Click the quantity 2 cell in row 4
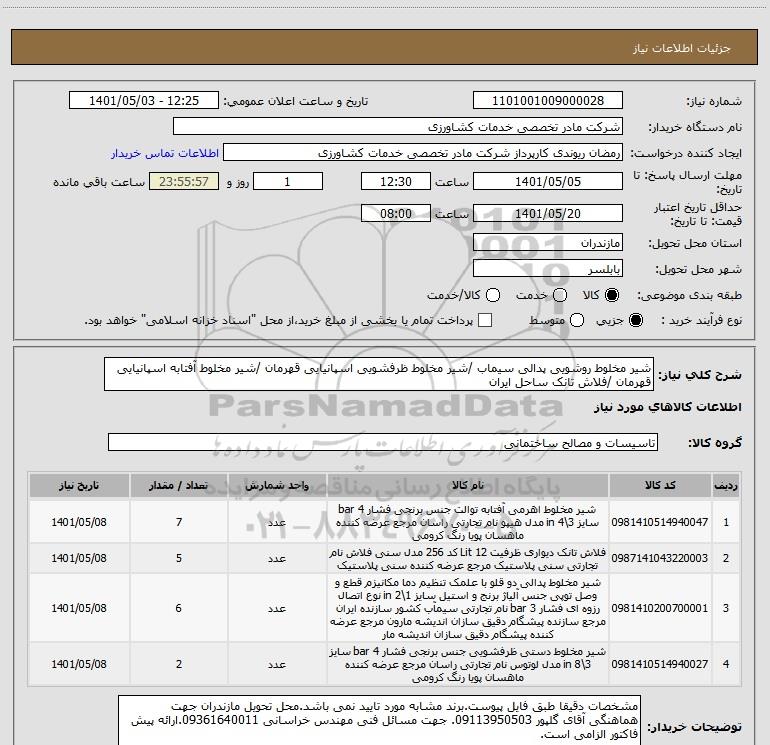770x745 pixels. pyautogui.click(x=179, y=664)
